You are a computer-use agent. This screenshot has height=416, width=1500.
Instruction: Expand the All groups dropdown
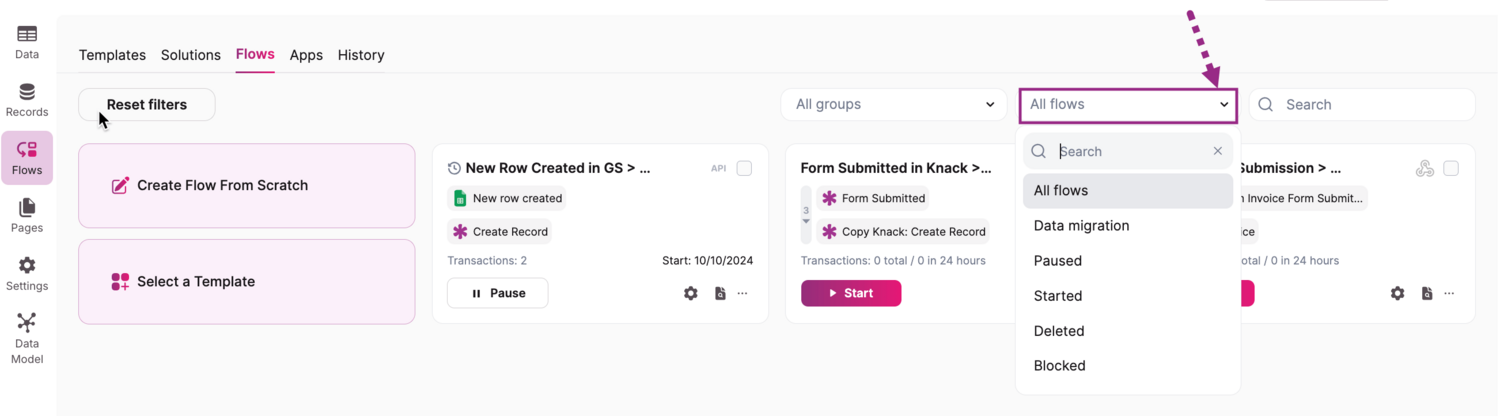[893, 104]
